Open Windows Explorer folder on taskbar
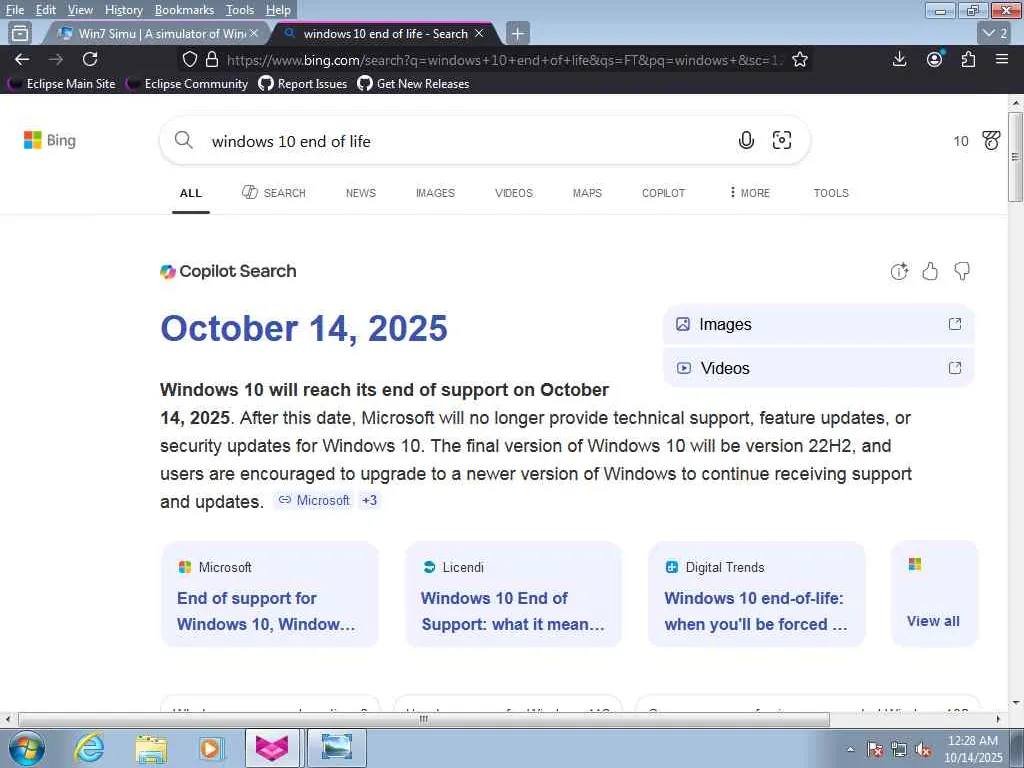This screenshot has height=768, width=1024. pyautogui.click(x=151, y=748)
